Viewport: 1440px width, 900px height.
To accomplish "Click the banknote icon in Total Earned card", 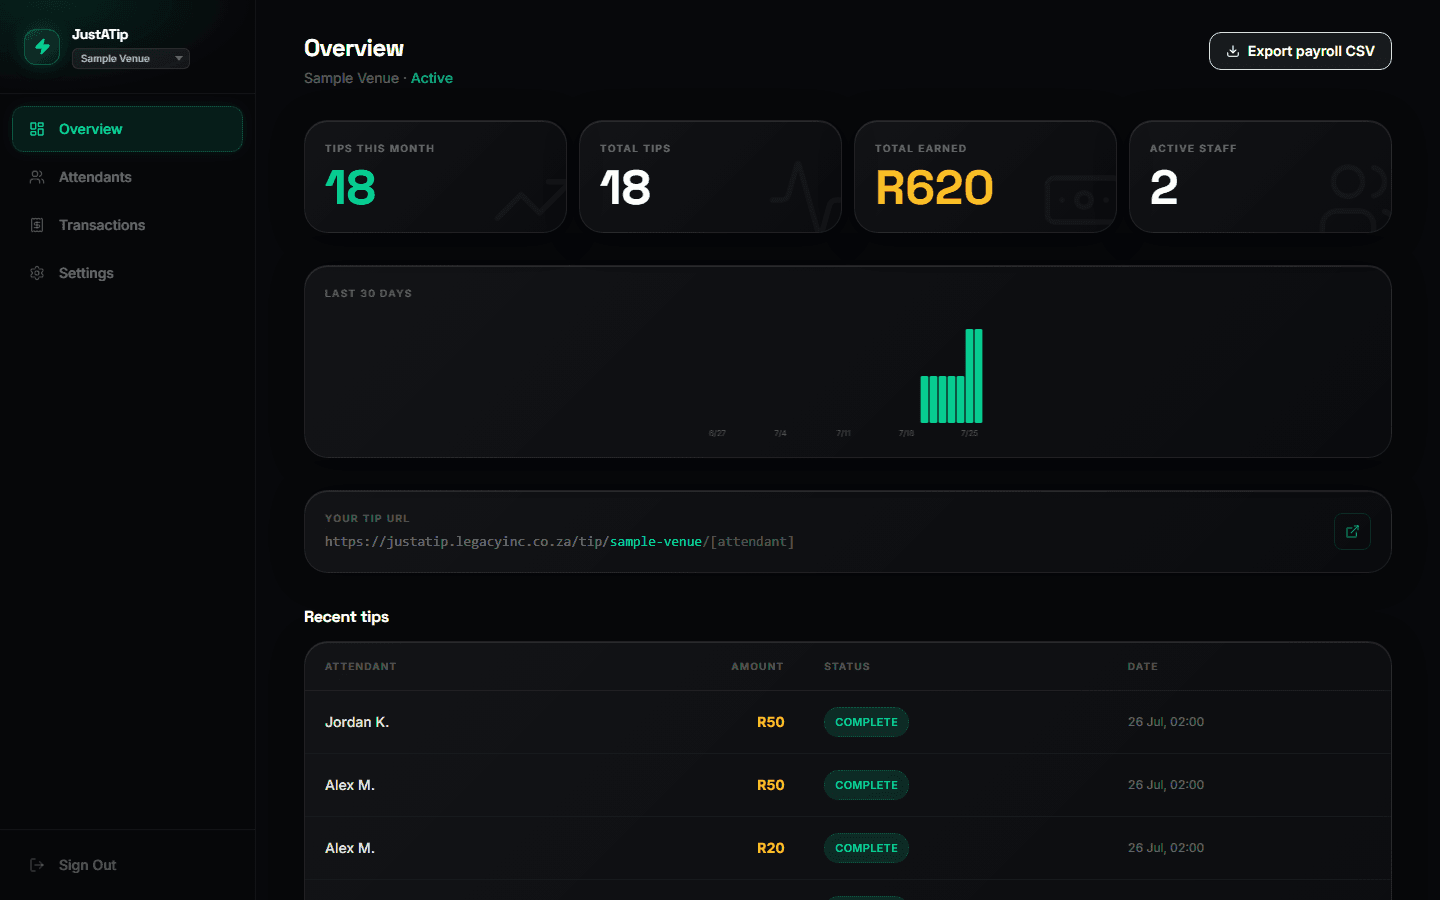I will (1081, 199).
